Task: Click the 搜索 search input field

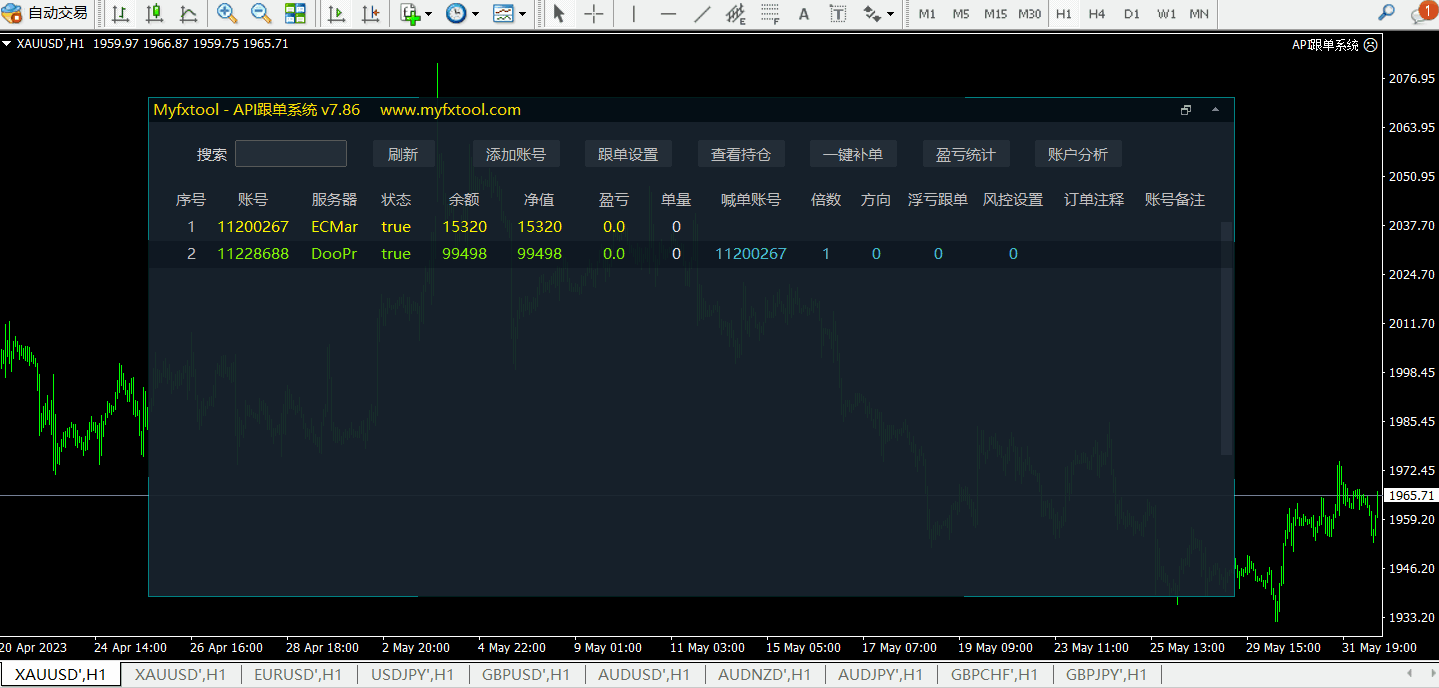Action: [291, 154]
